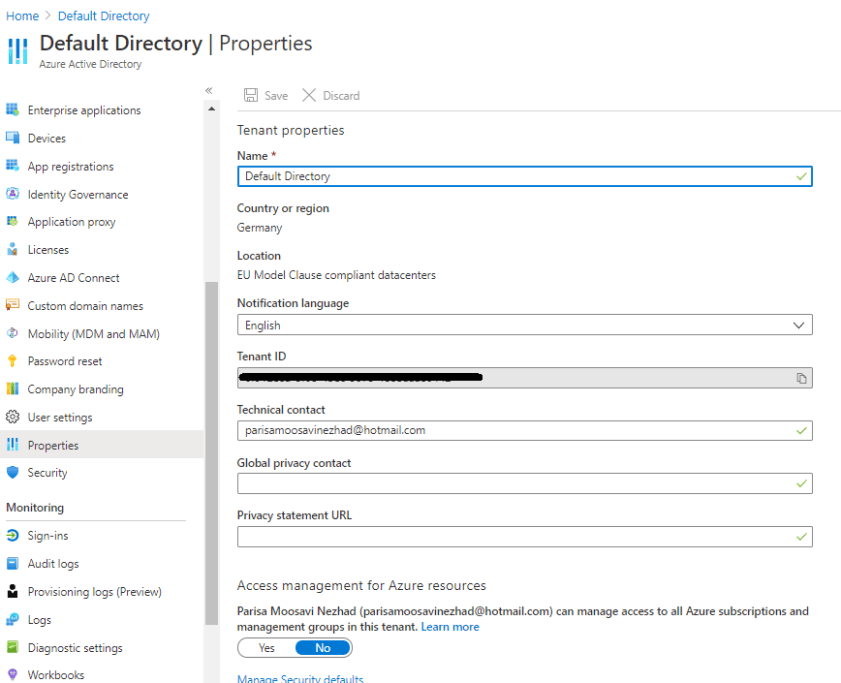Open App registrations menu item

(71, 166)
